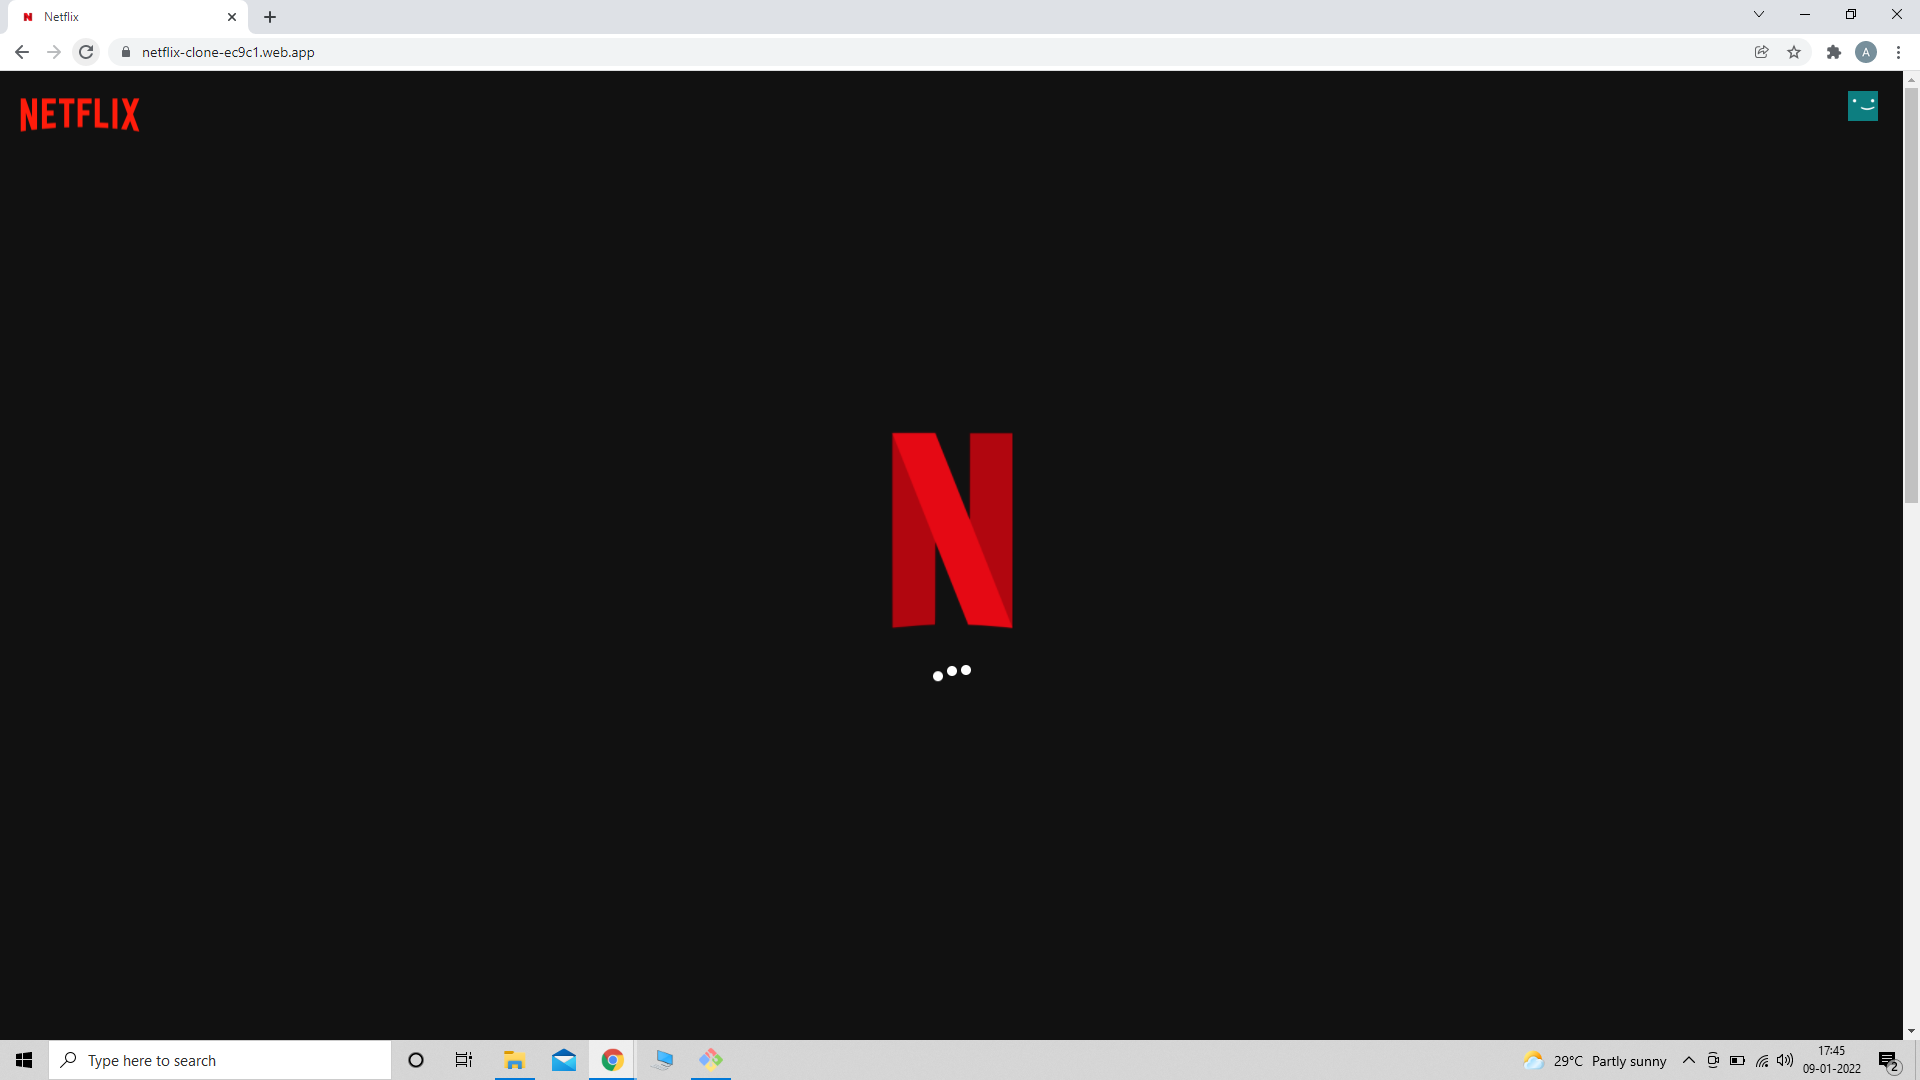Open the Netflix home via the NETFLIX logo
1920x1080 pixels.
[79, 114]
